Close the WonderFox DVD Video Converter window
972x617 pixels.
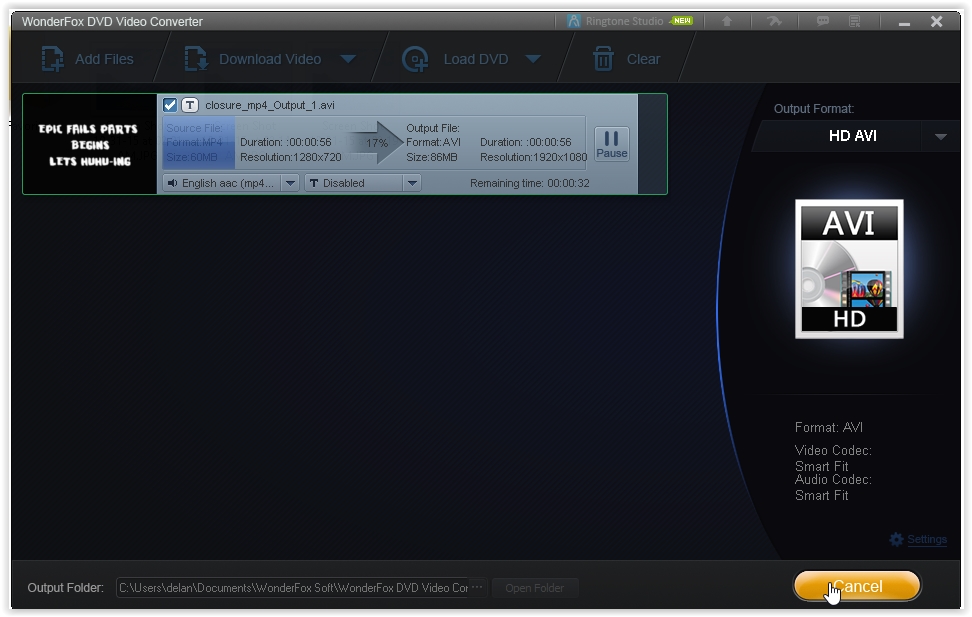[937, 22]
